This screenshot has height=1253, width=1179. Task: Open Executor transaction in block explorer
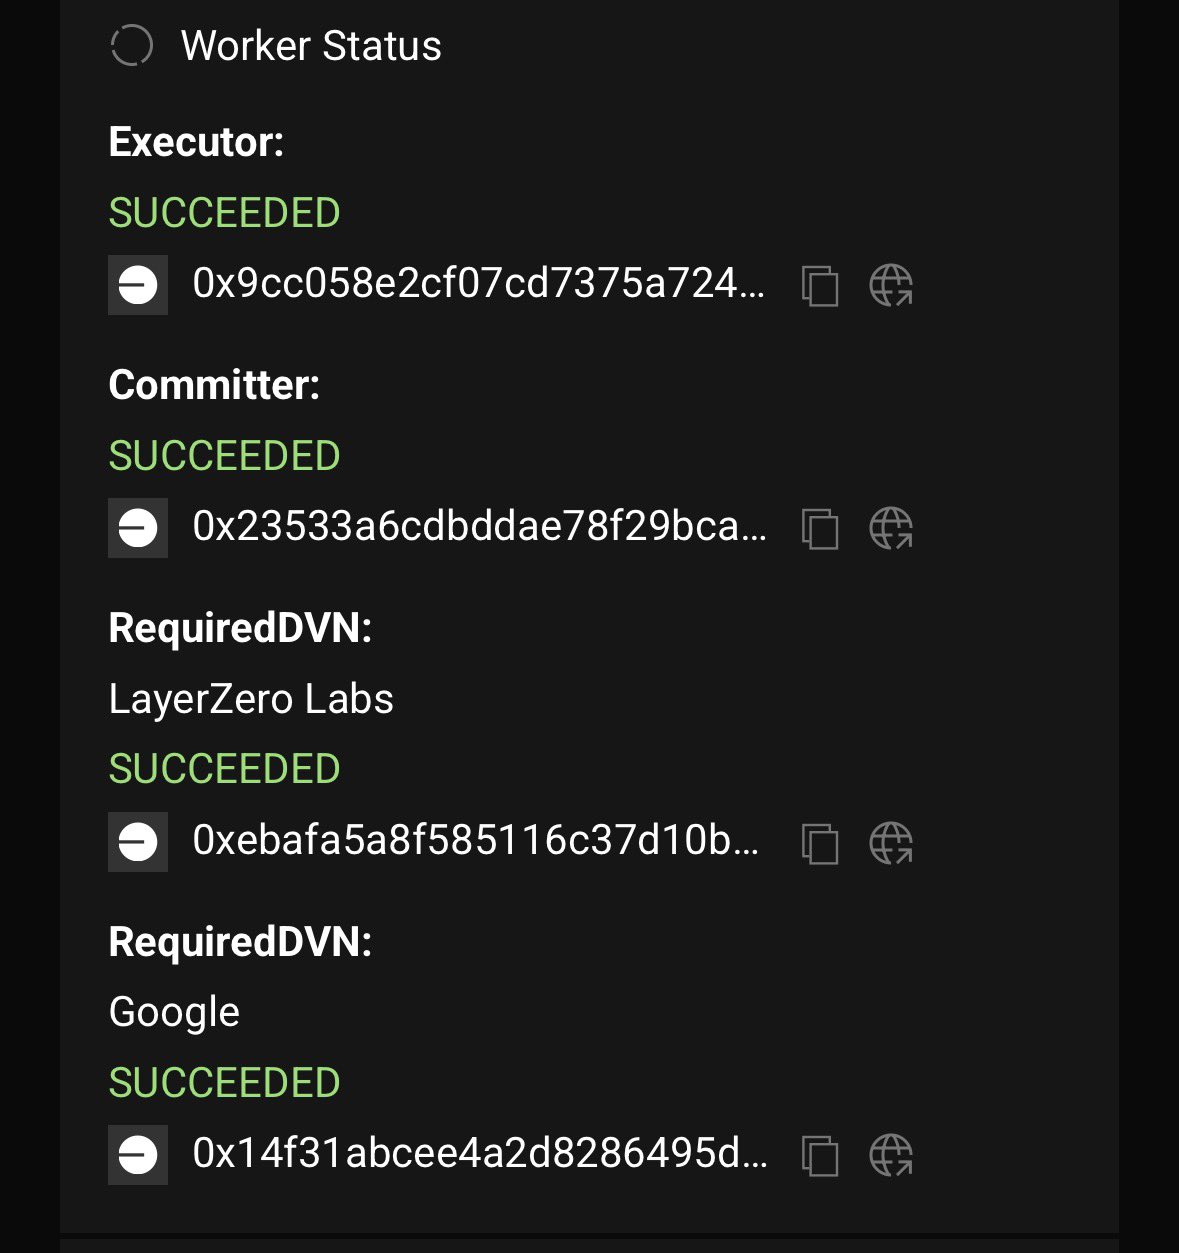coord(891,286)
